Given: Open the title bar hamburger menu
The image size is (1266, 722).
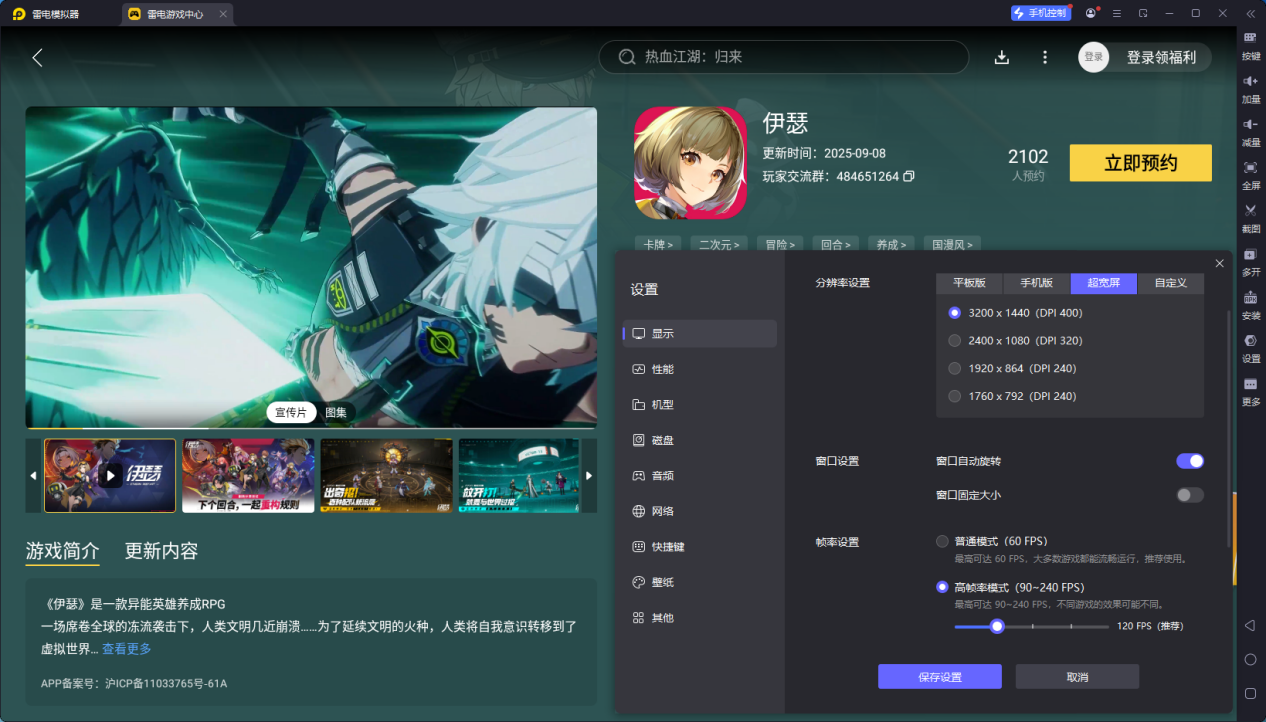Looking at the screenshot, I should [x=1116, y=13].
